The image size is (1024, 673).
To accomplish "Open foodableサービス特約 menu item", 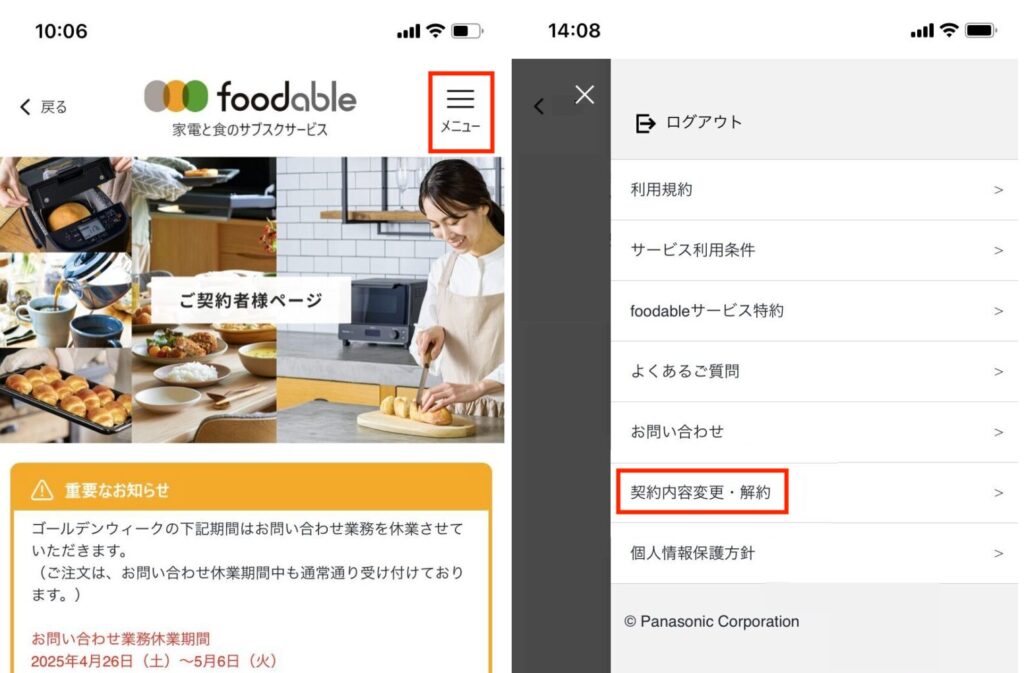I will click(814, 311).
